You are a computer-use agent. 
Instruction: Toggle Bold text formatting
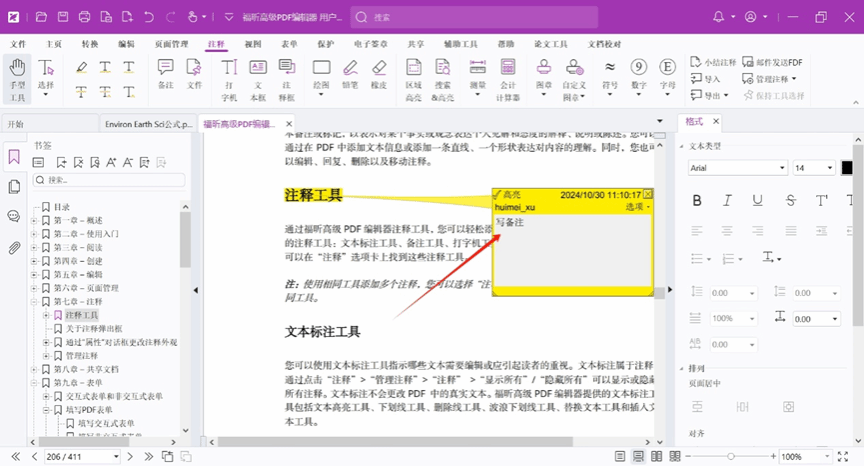tap(697, 201)
